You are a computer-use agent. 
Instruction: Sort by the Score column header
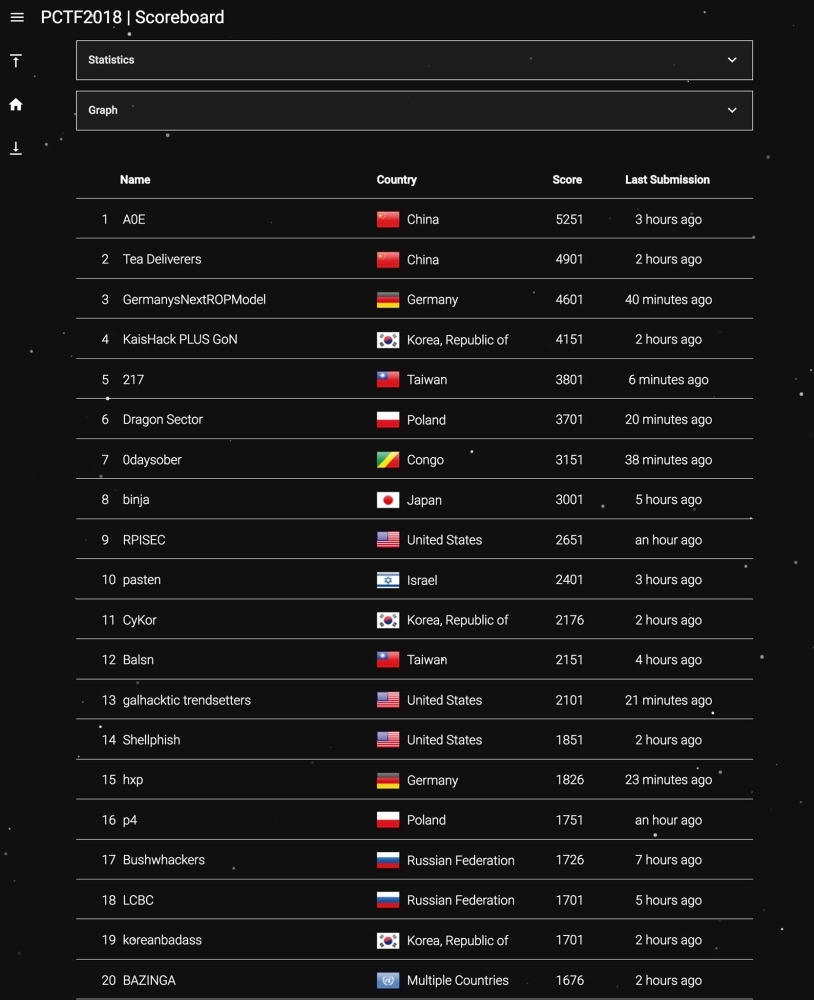click(x=567, y=180)
